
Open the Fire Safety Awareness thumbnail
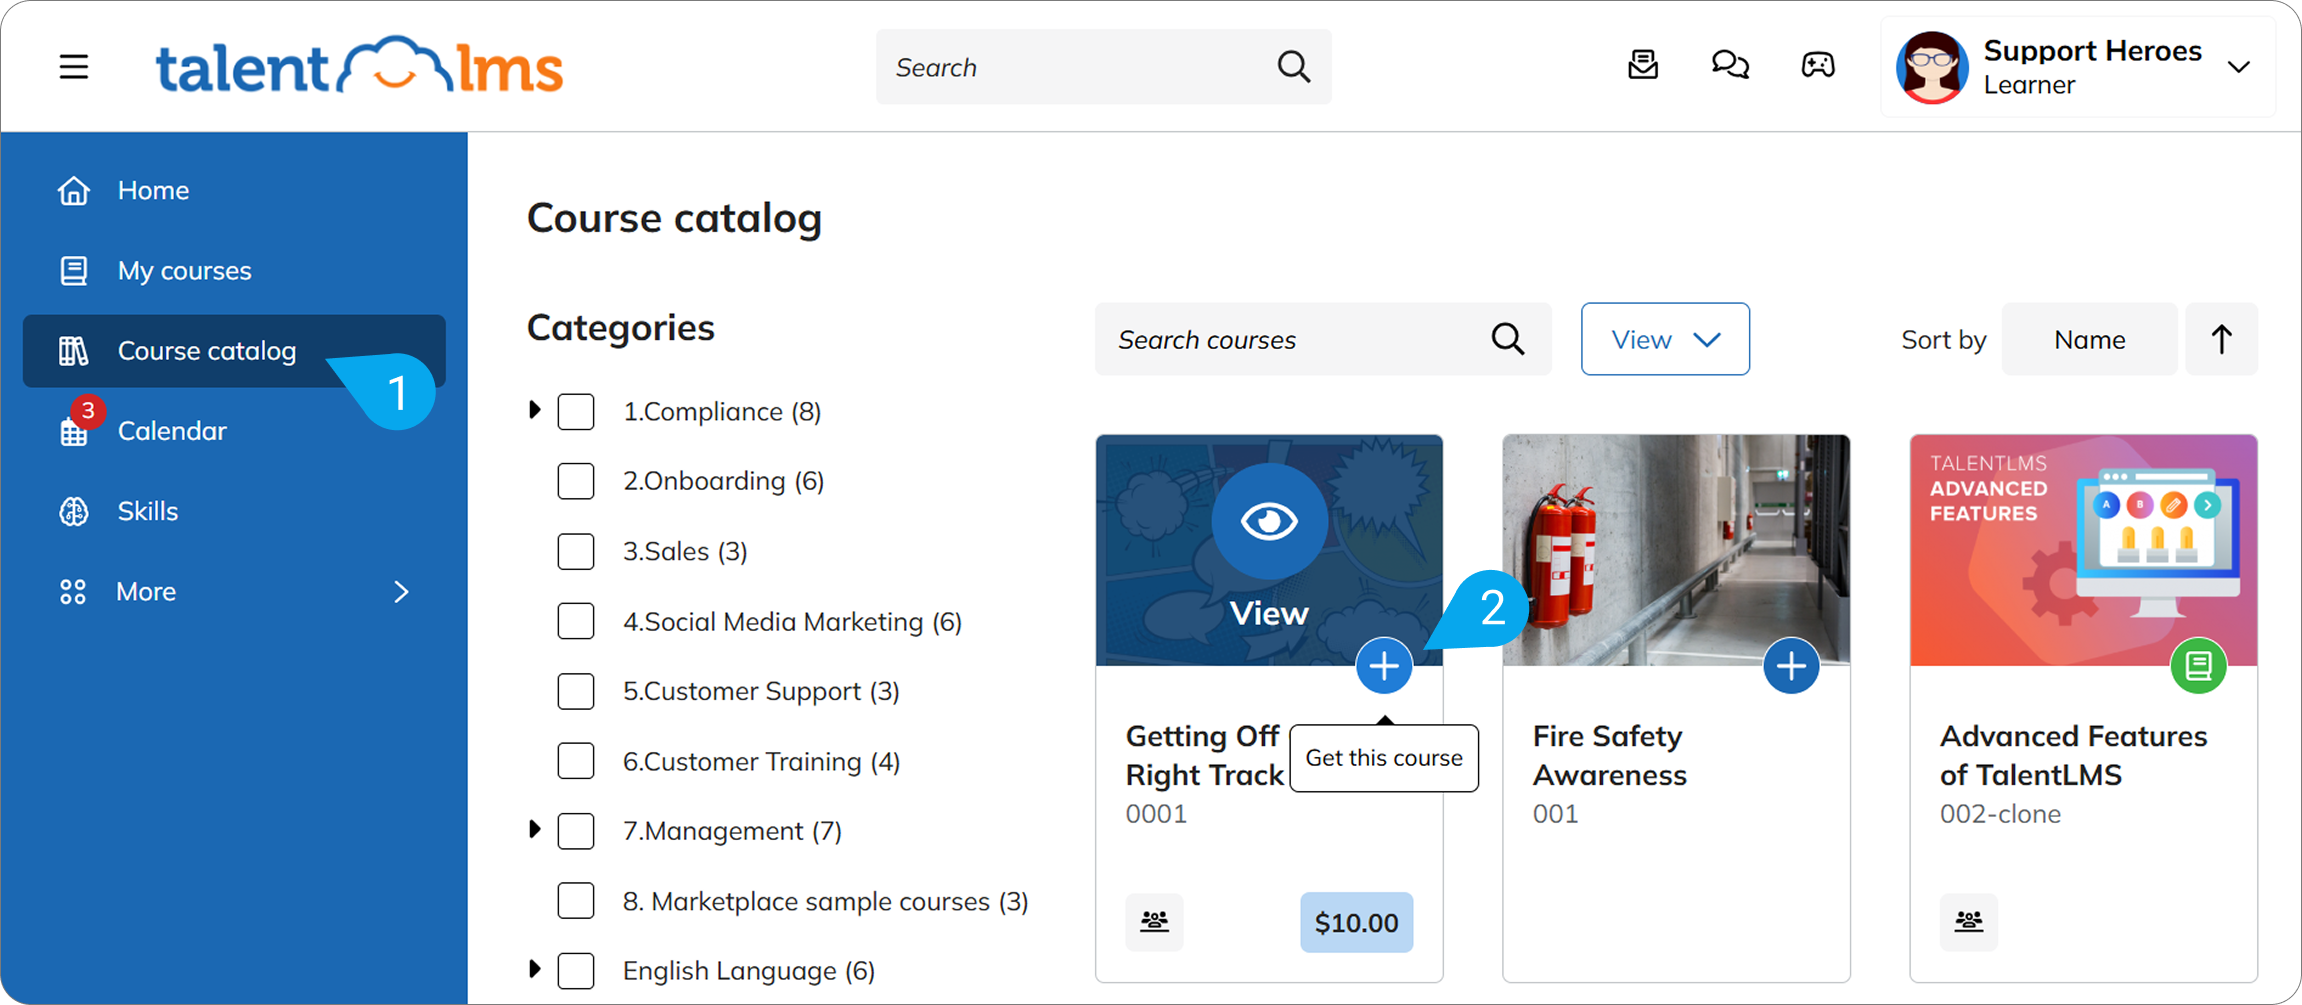click(1676, 550)
